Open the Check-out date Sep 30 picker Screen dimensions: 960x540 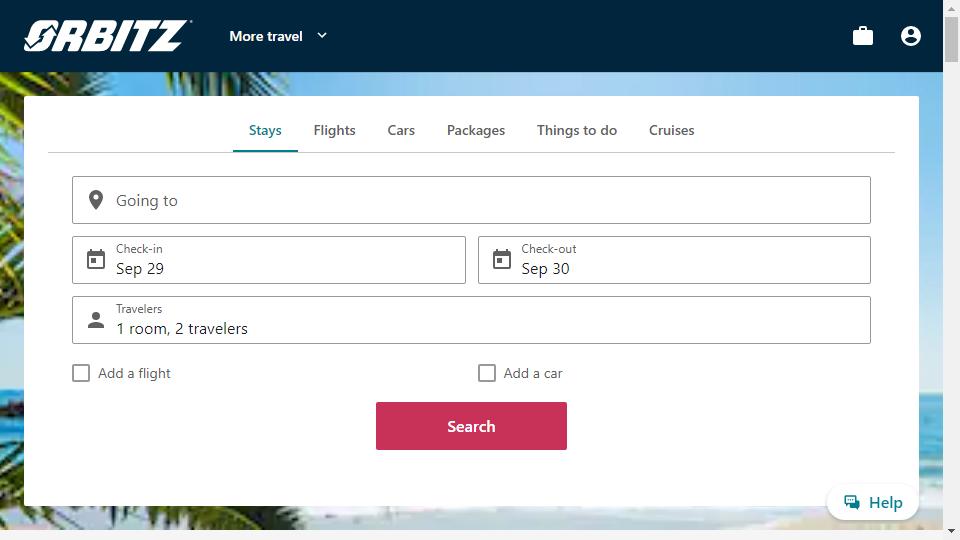pyautogui.click(x=674, y=260)
